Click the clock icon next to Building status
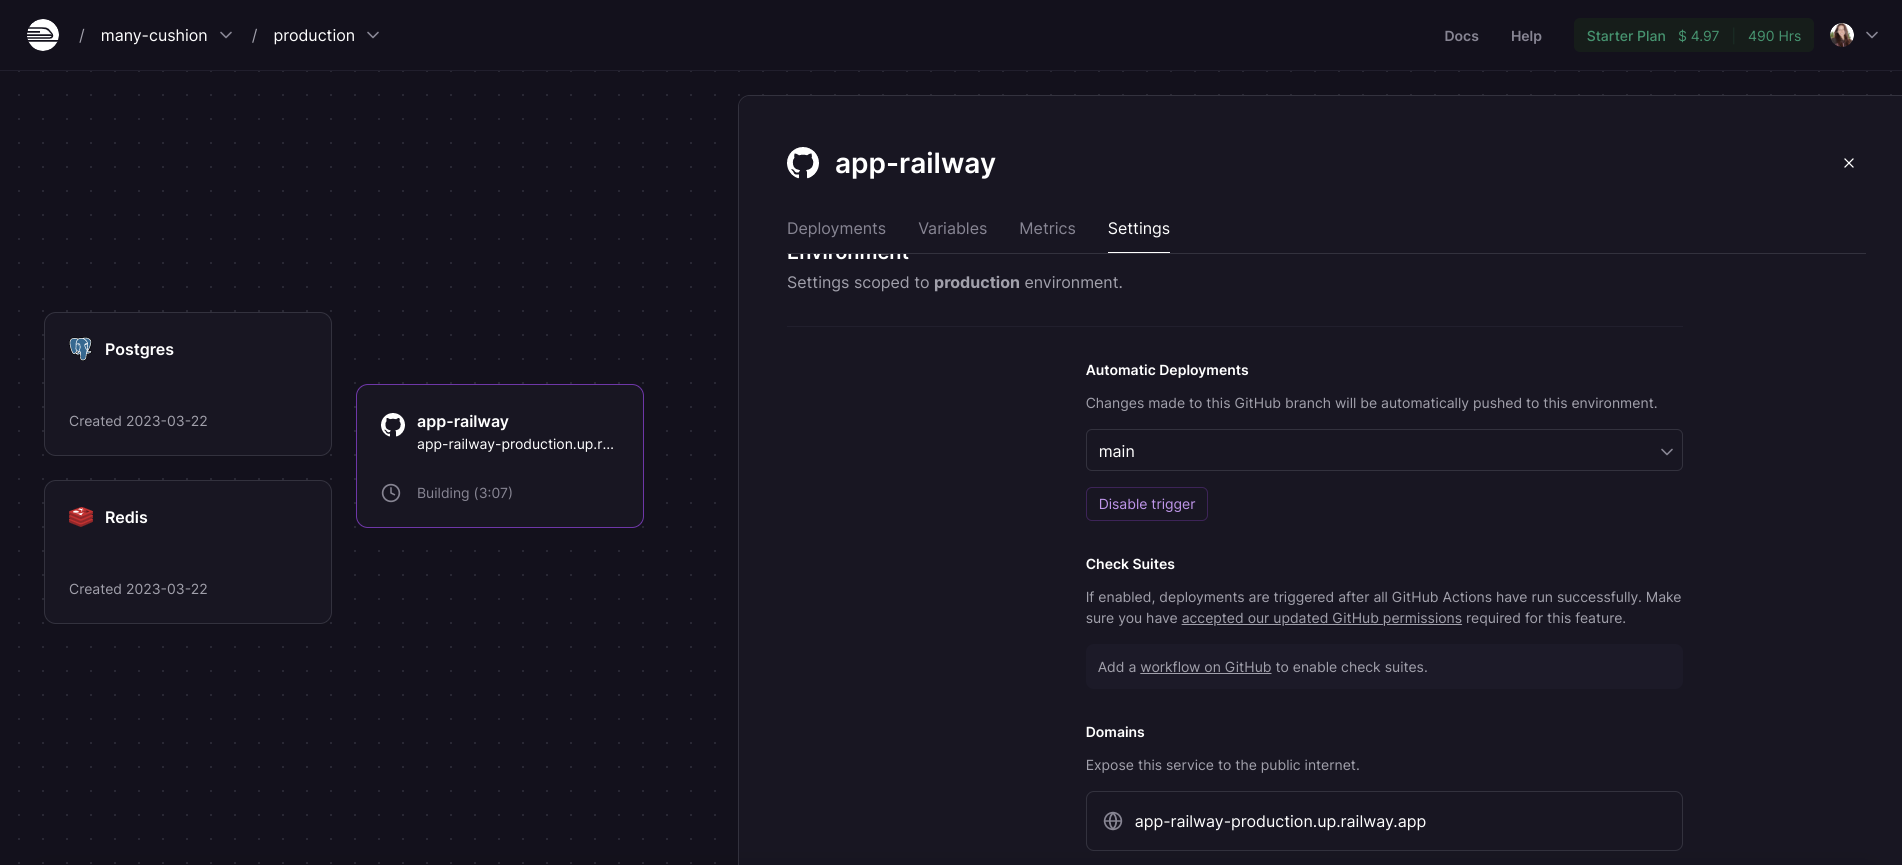 tap(391, 493)
